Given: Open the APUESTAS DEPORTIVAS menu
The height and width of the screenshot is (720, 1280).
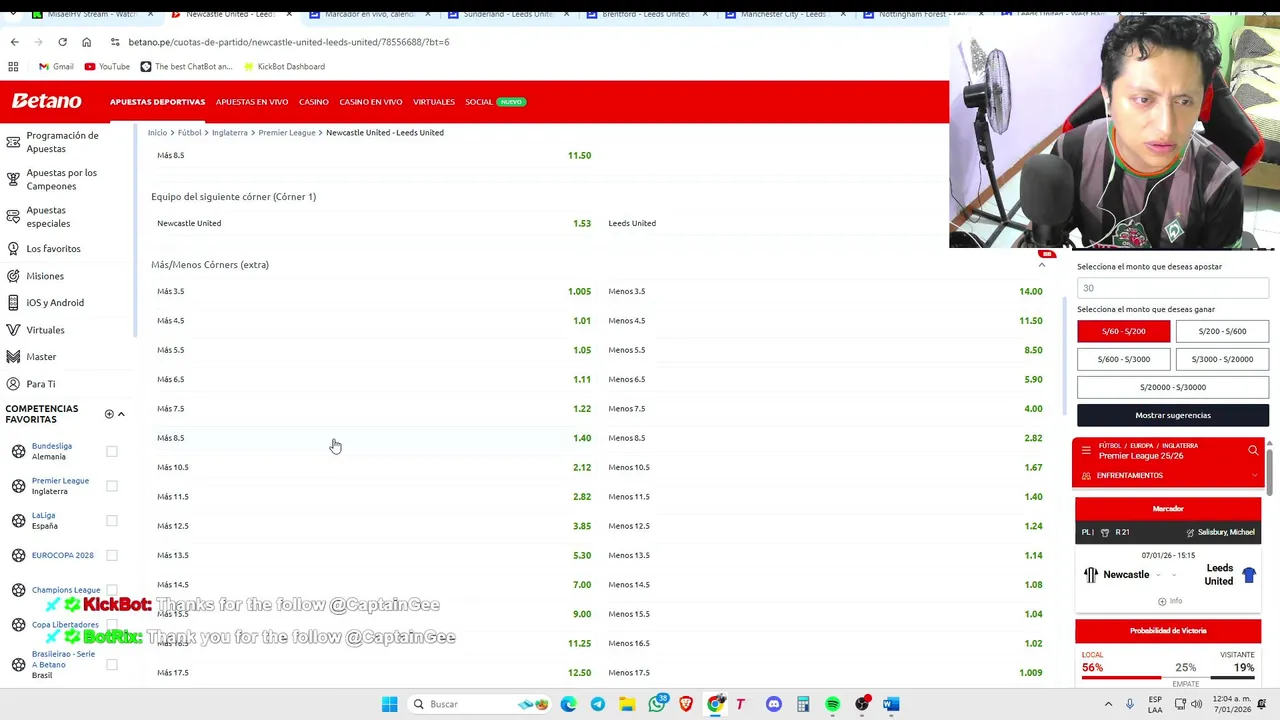Looking at the screenshot, I should point(157,101).
